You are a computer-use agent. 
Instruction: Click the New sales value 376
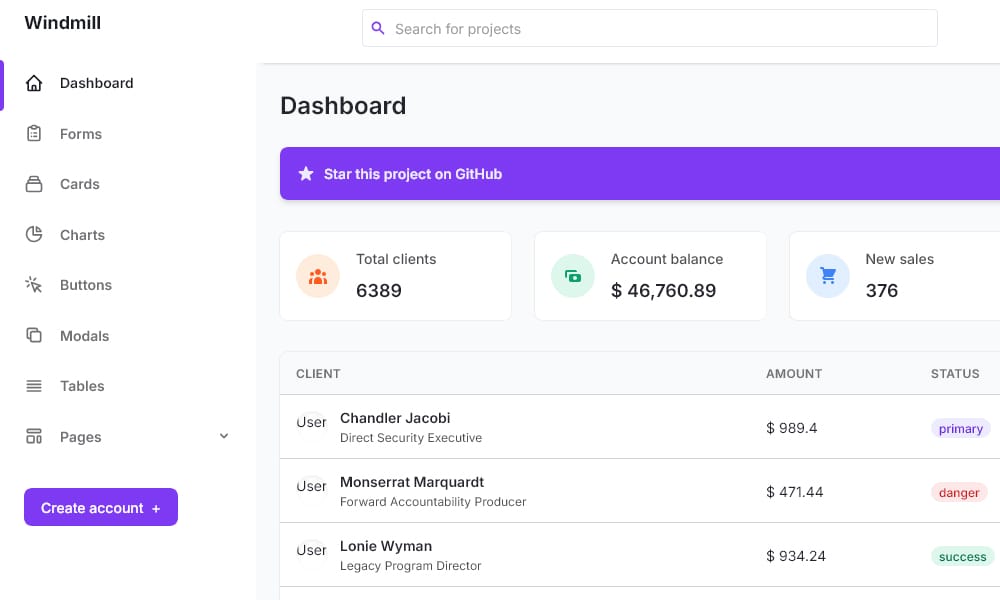881,291
